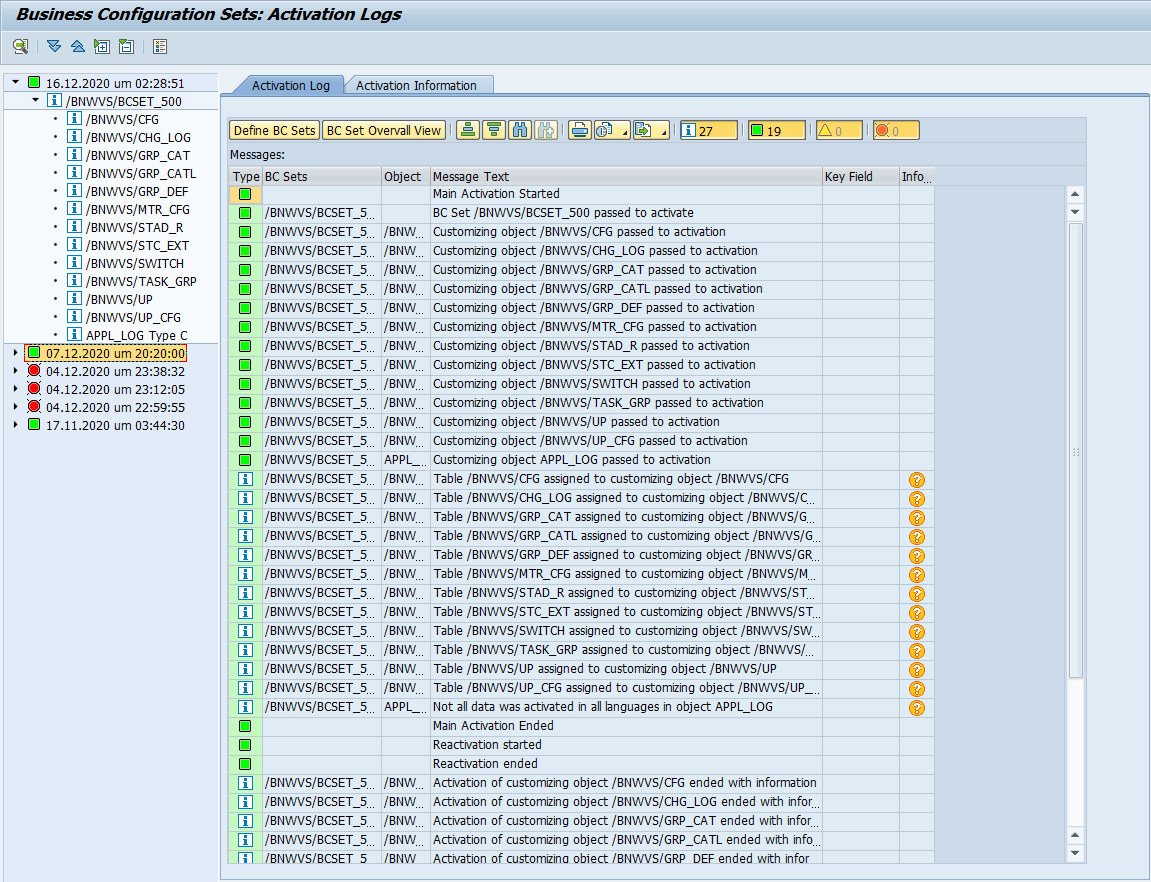Toggle the success messages filter showing 19
This screenshot has width=1151, height=882.
click(776, 130)
